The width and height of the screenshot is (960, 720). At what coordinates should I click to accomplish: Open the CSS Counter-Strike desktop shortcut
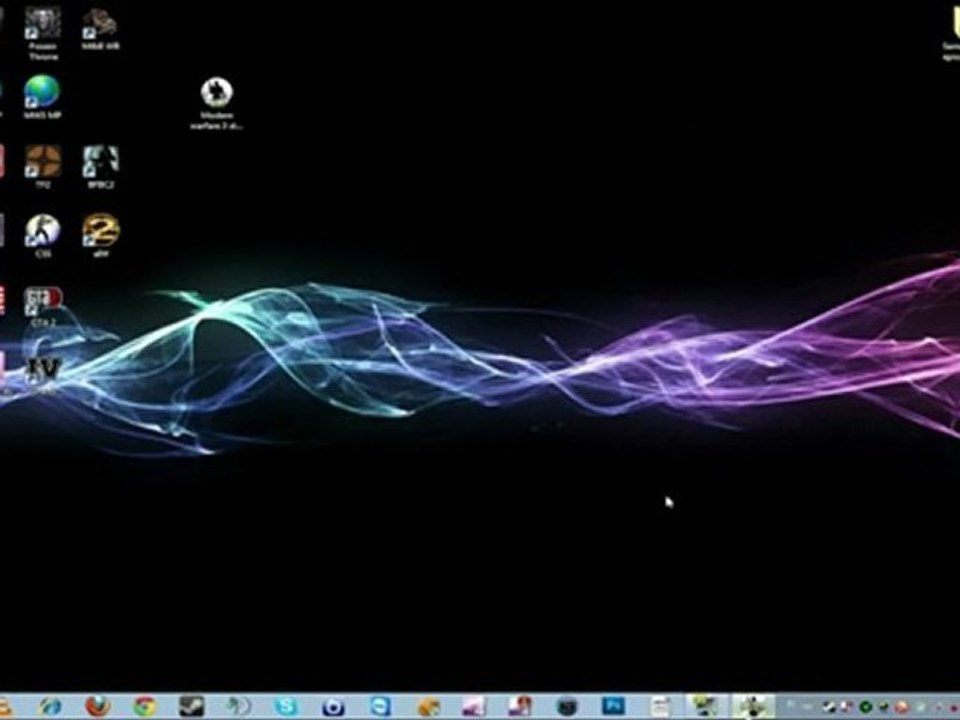(43, 235)
